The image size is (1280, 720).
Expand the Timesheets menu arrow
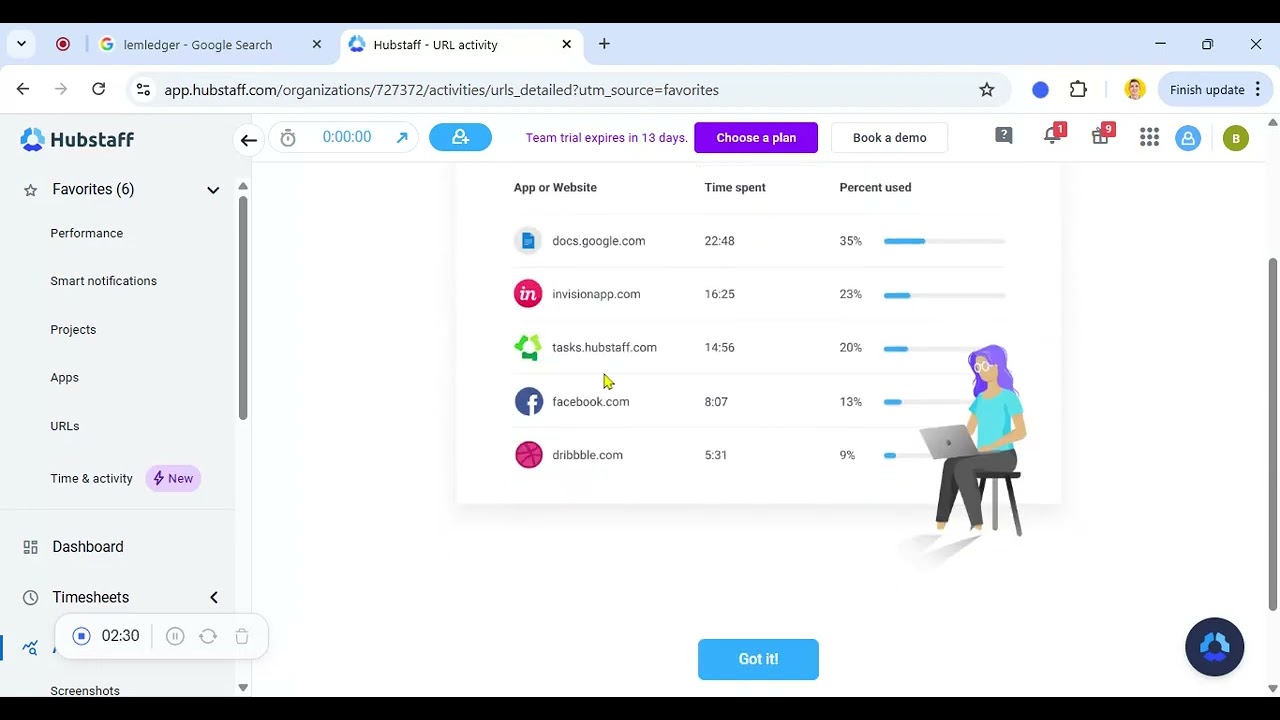pyautogui.click(x=213, y=597)
